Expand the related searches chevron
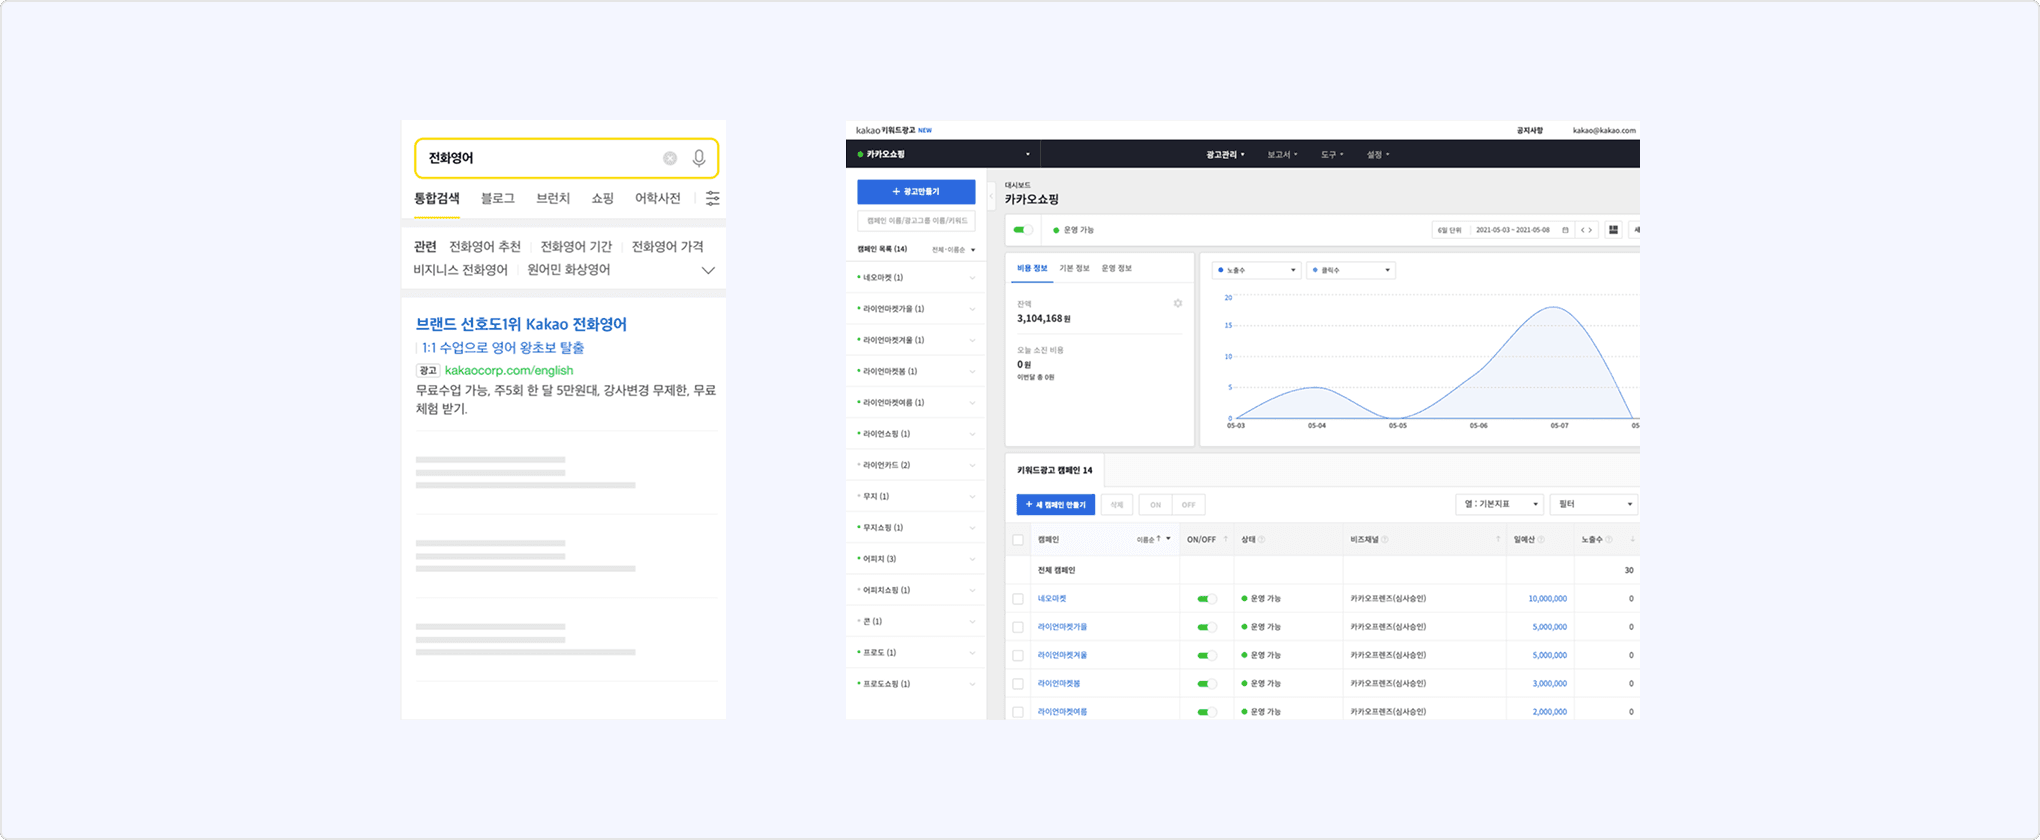2040x840 pixels. tap(708, 270)
